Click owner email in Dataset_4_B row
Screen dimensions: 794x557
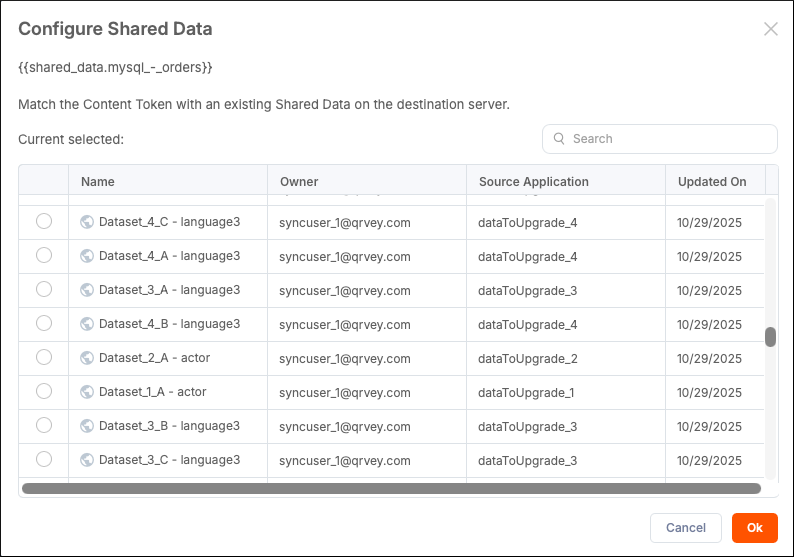coord(345,325)
